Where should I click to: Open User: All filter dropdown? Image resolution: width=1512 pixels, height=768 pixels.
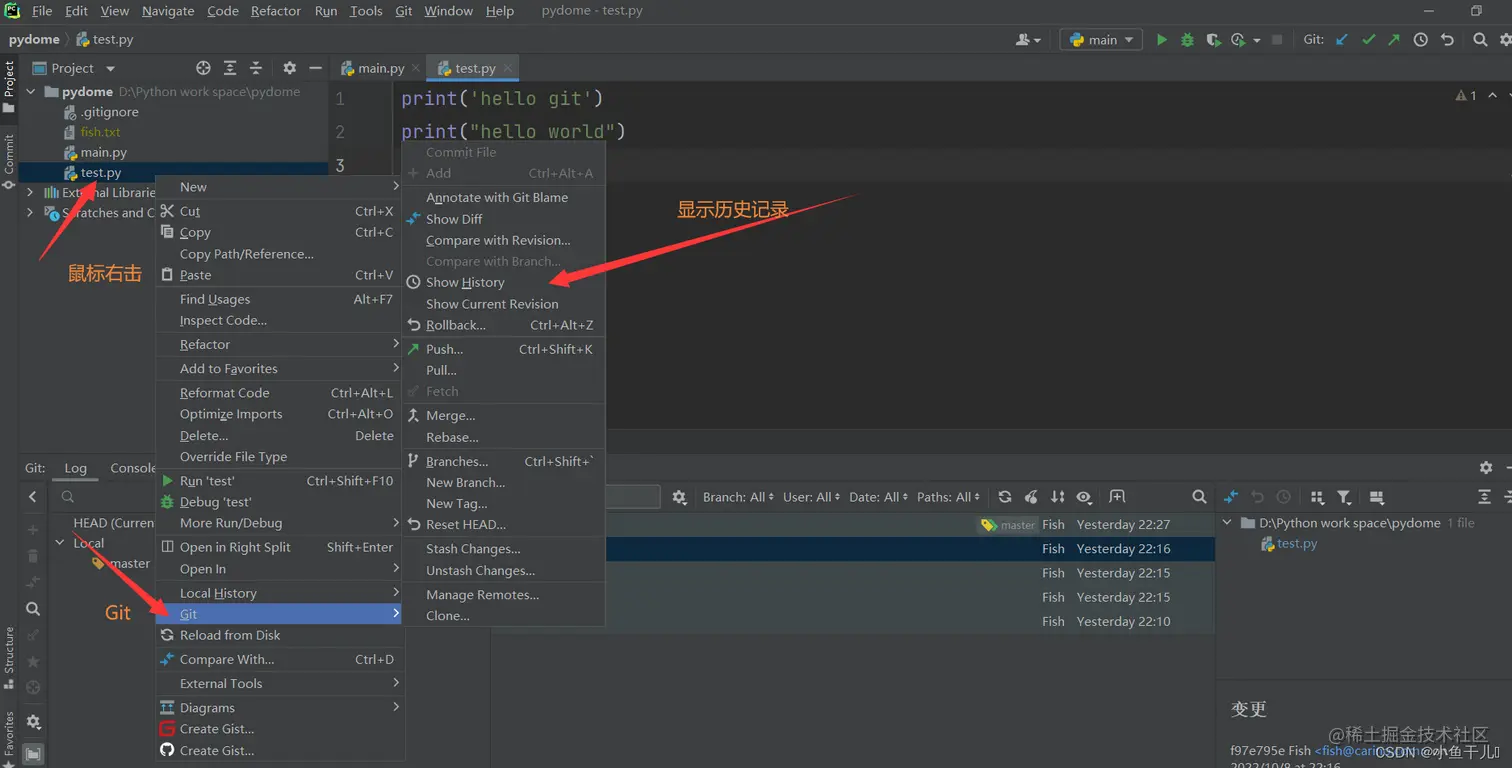(x=811, y=497)
